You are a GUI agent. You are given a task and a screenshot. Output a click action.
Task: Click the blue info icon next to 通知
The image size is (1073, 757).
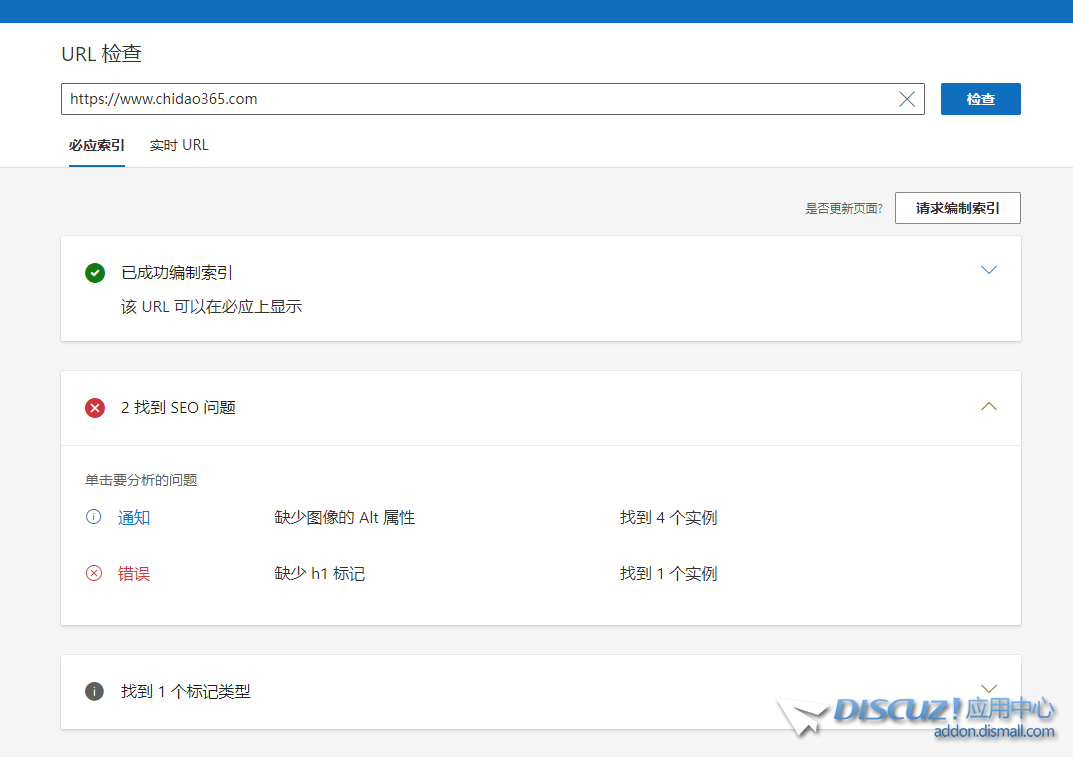click(x=94, y=517)
